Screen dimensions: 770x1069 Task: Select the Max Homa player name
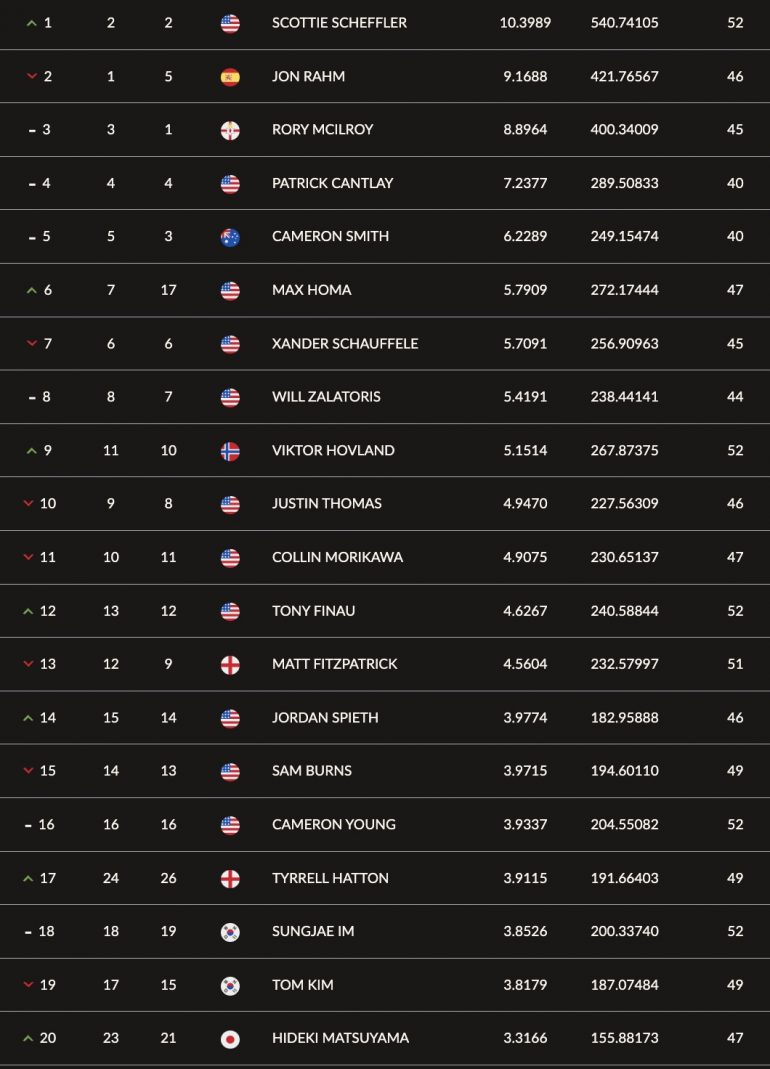(x=312, y=290)
